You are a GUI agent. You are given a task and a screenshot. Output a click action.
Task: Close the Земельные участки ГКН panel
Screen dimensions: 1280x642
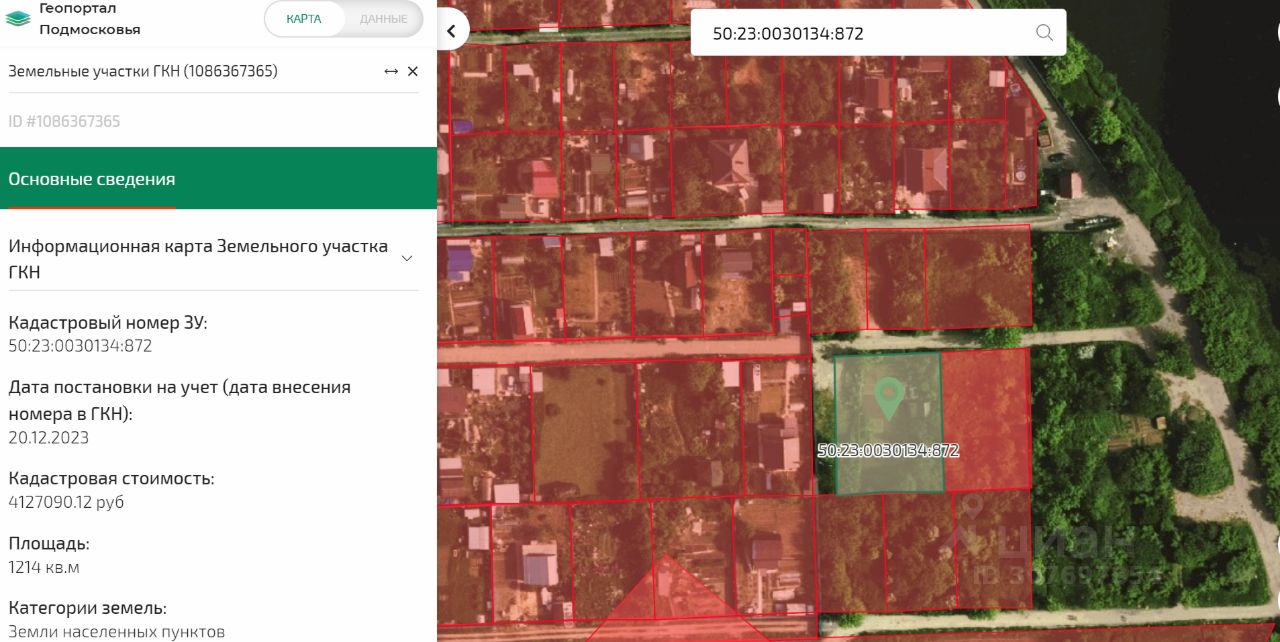[413, 71]
